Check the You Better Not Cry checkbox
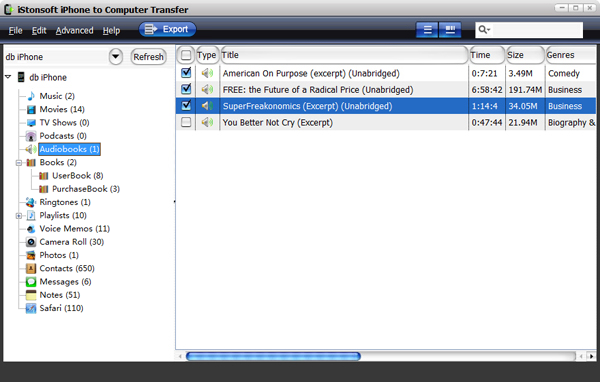 click(x=186, y=122)
